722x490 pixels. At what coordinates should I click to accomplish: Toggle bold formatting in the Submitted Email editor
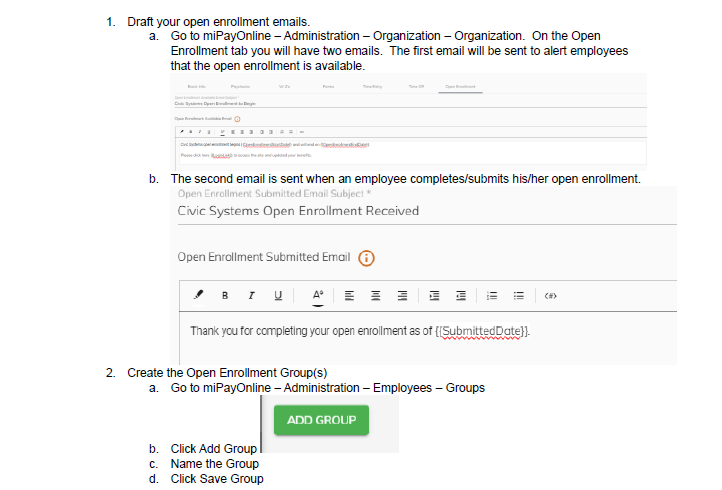(225, 296)
